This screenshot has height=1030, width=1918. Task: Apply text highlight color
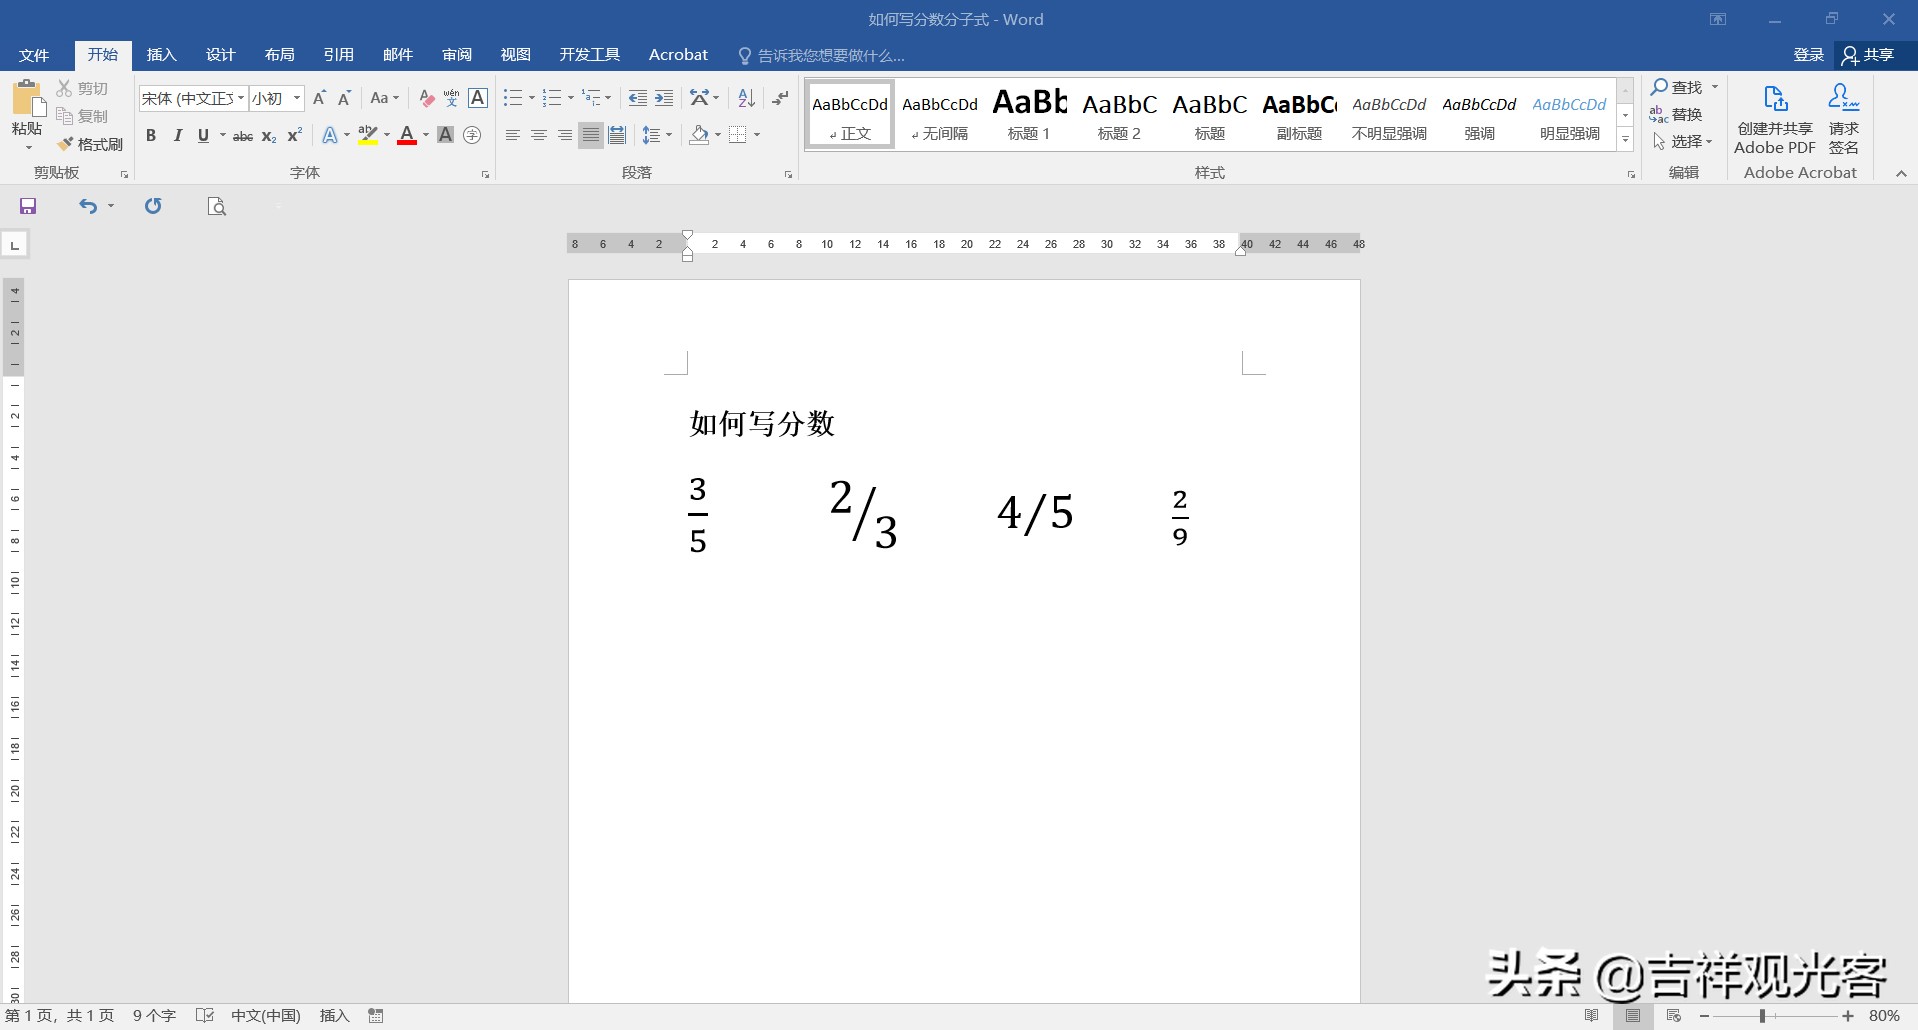[x=368, y=135]
